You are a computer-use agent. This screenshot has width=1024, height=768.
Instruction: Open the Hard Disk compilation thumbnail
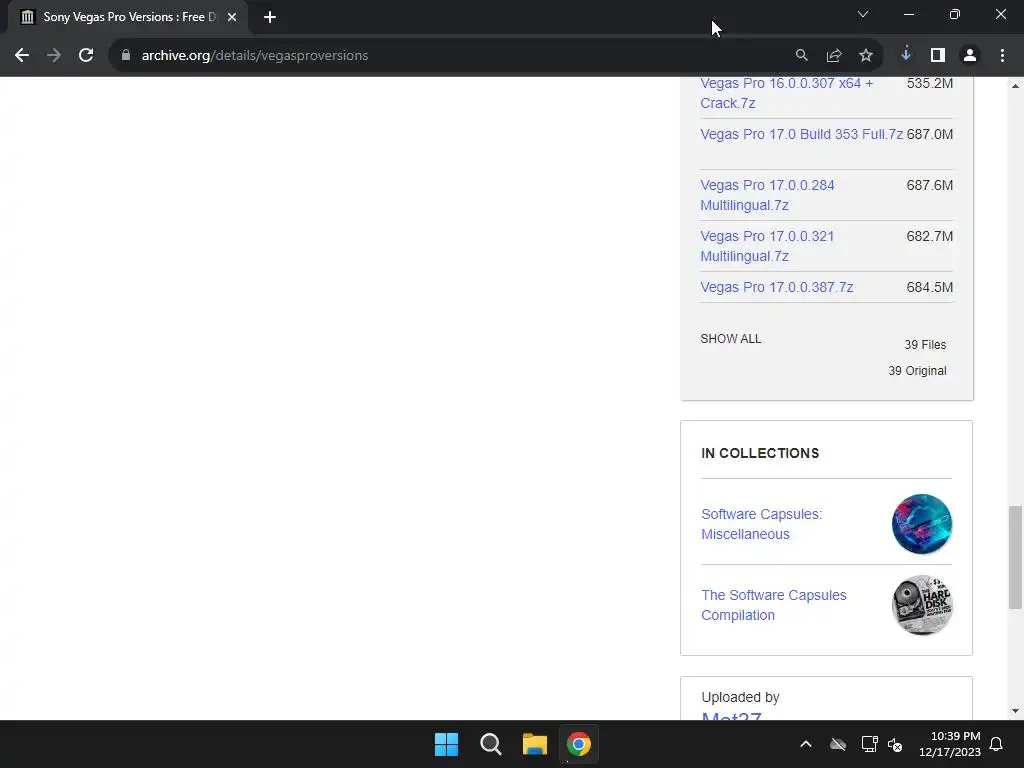921,605
